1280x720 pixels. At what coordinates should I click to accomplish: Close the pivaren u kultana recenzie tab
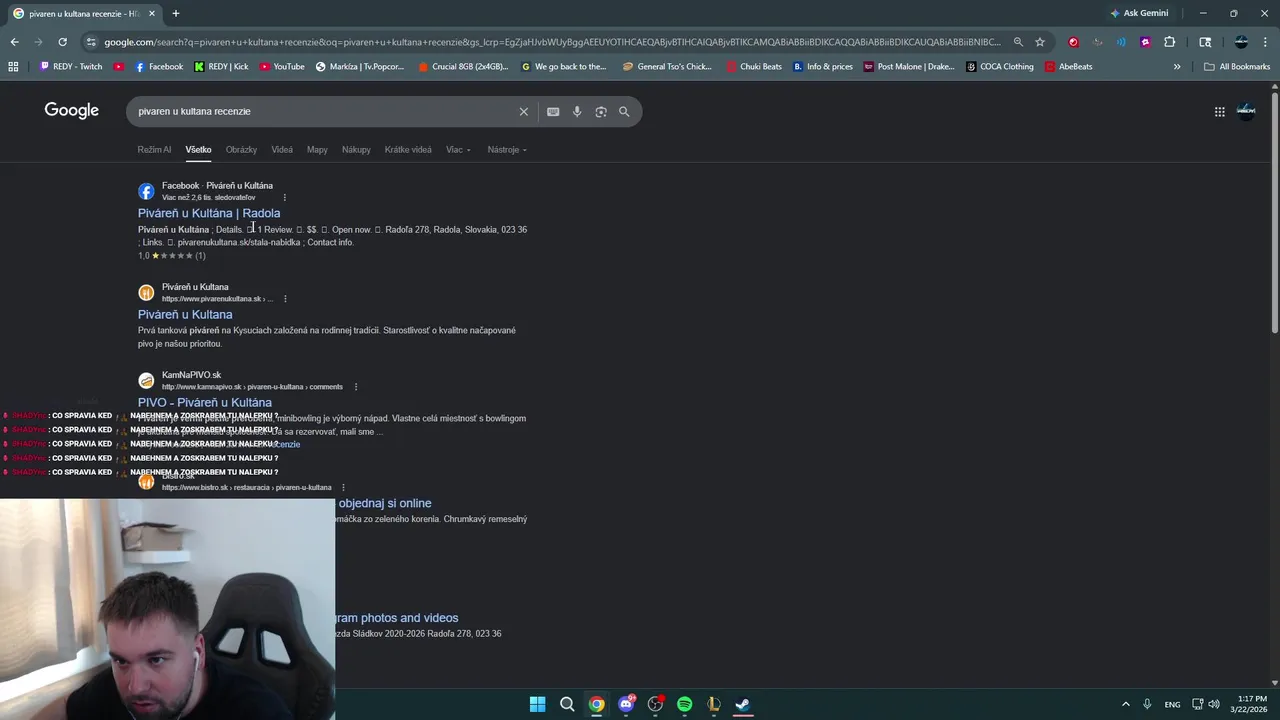pos(153,14)
